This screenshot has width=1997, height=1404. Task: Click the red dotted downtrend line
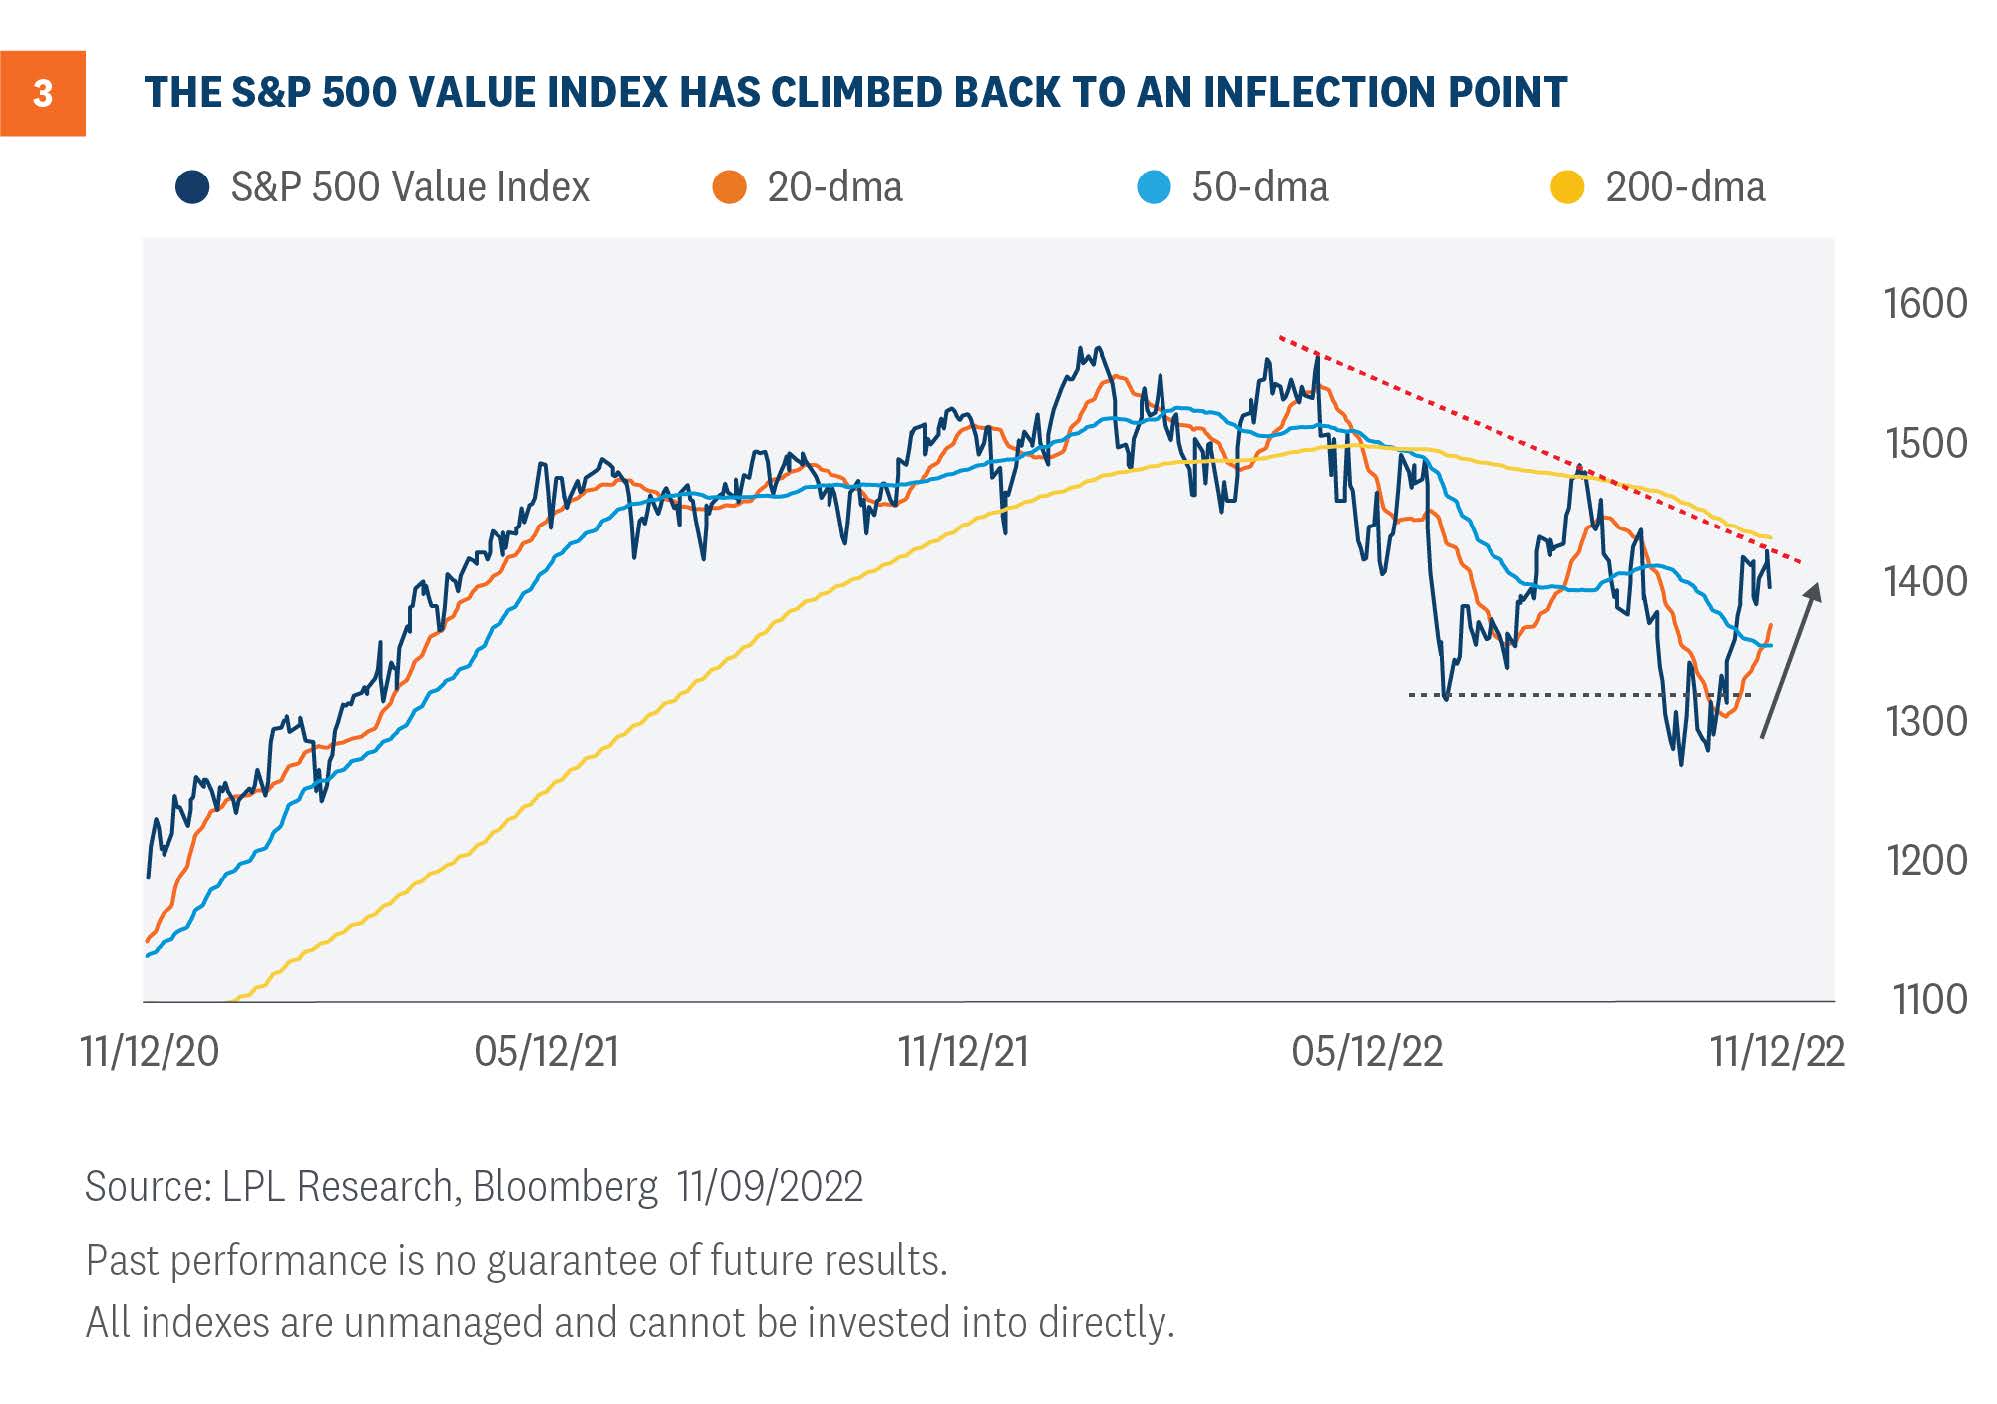(1540, 450)
